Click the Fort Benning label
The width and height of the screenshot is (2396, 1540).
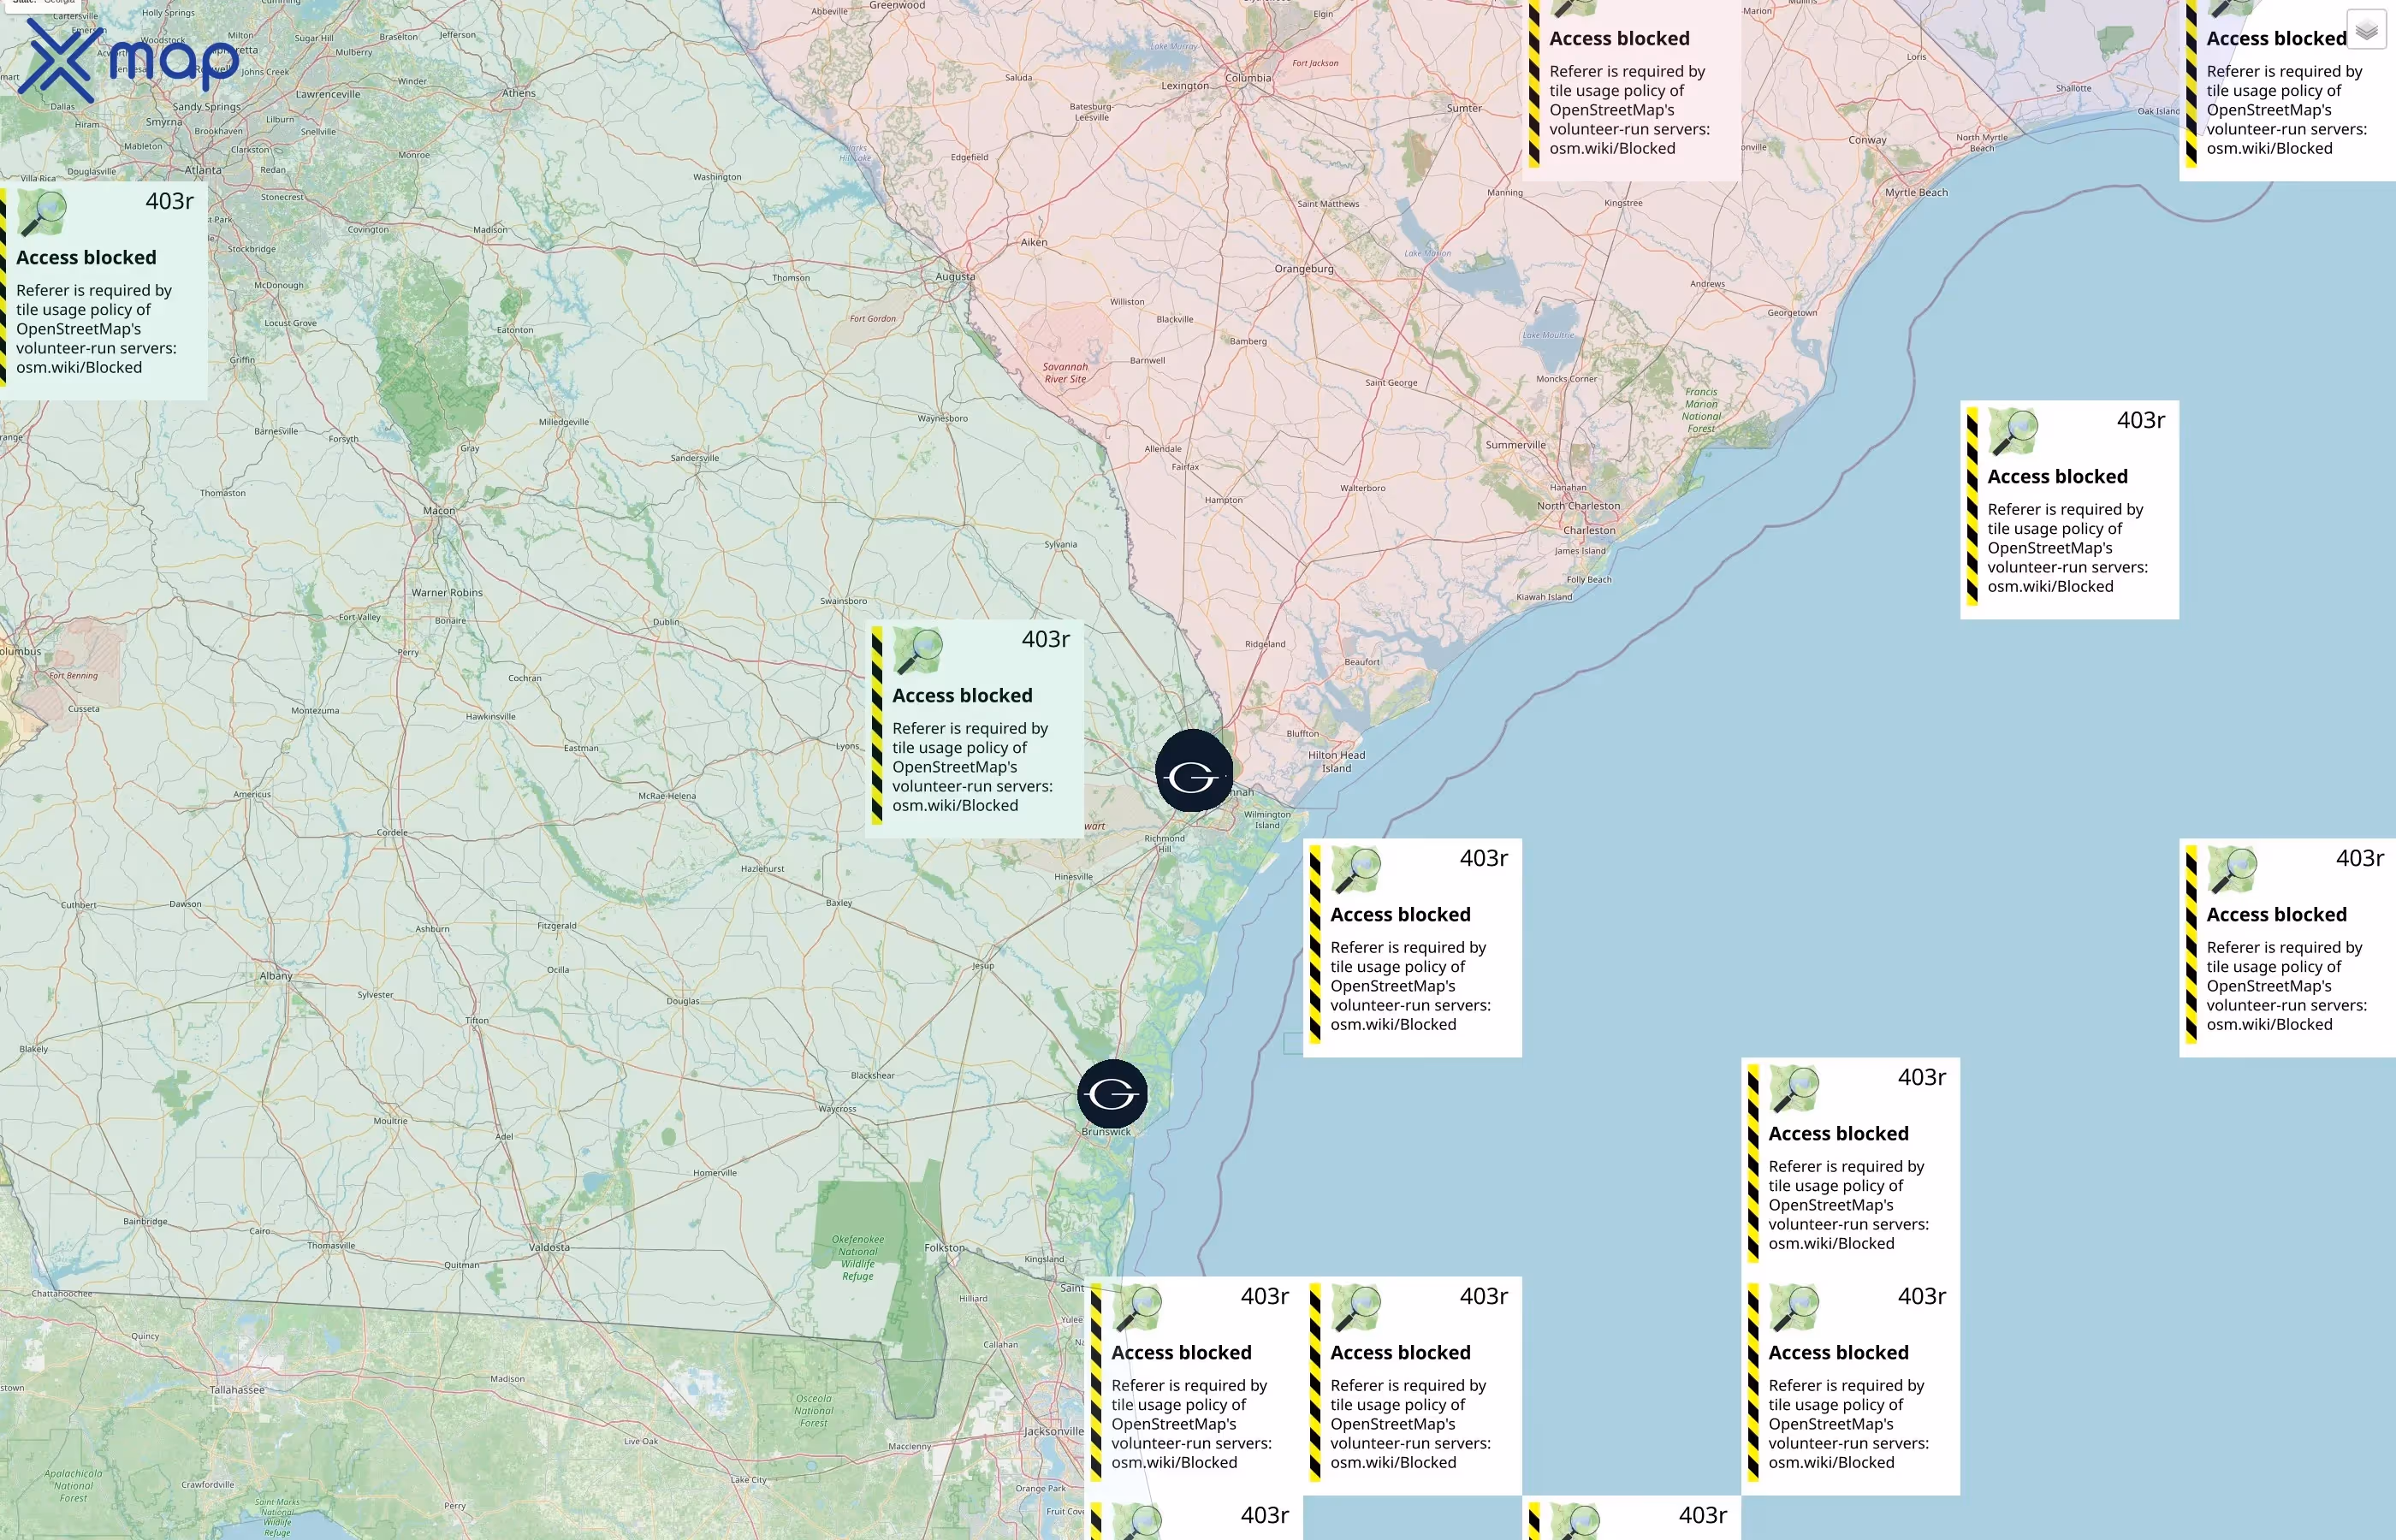[74, 676]
